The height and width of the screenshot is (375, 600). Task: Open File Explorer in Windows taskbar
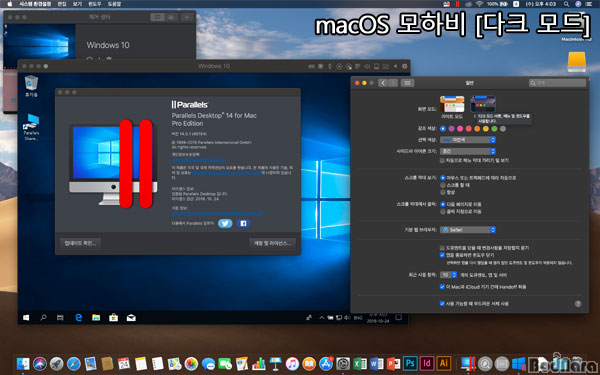click(96, 318)
